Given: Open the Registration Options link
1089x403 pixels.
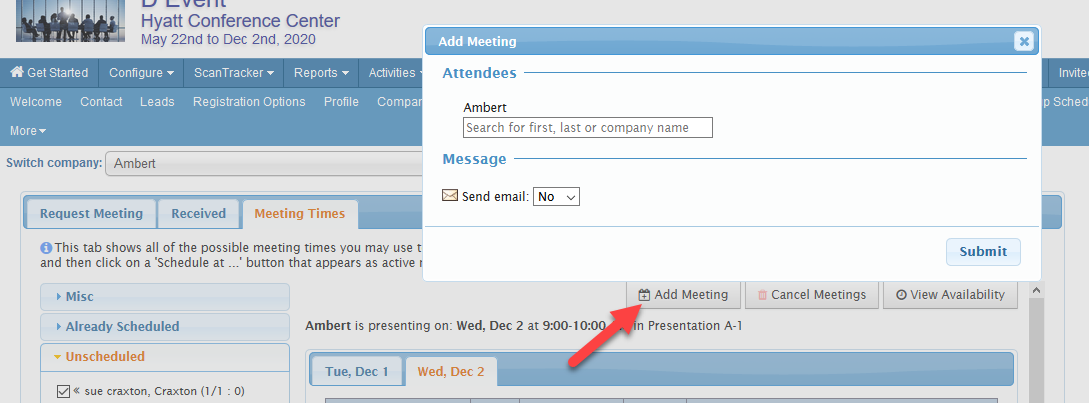Looking at the screenshot, I should (249, 102).
